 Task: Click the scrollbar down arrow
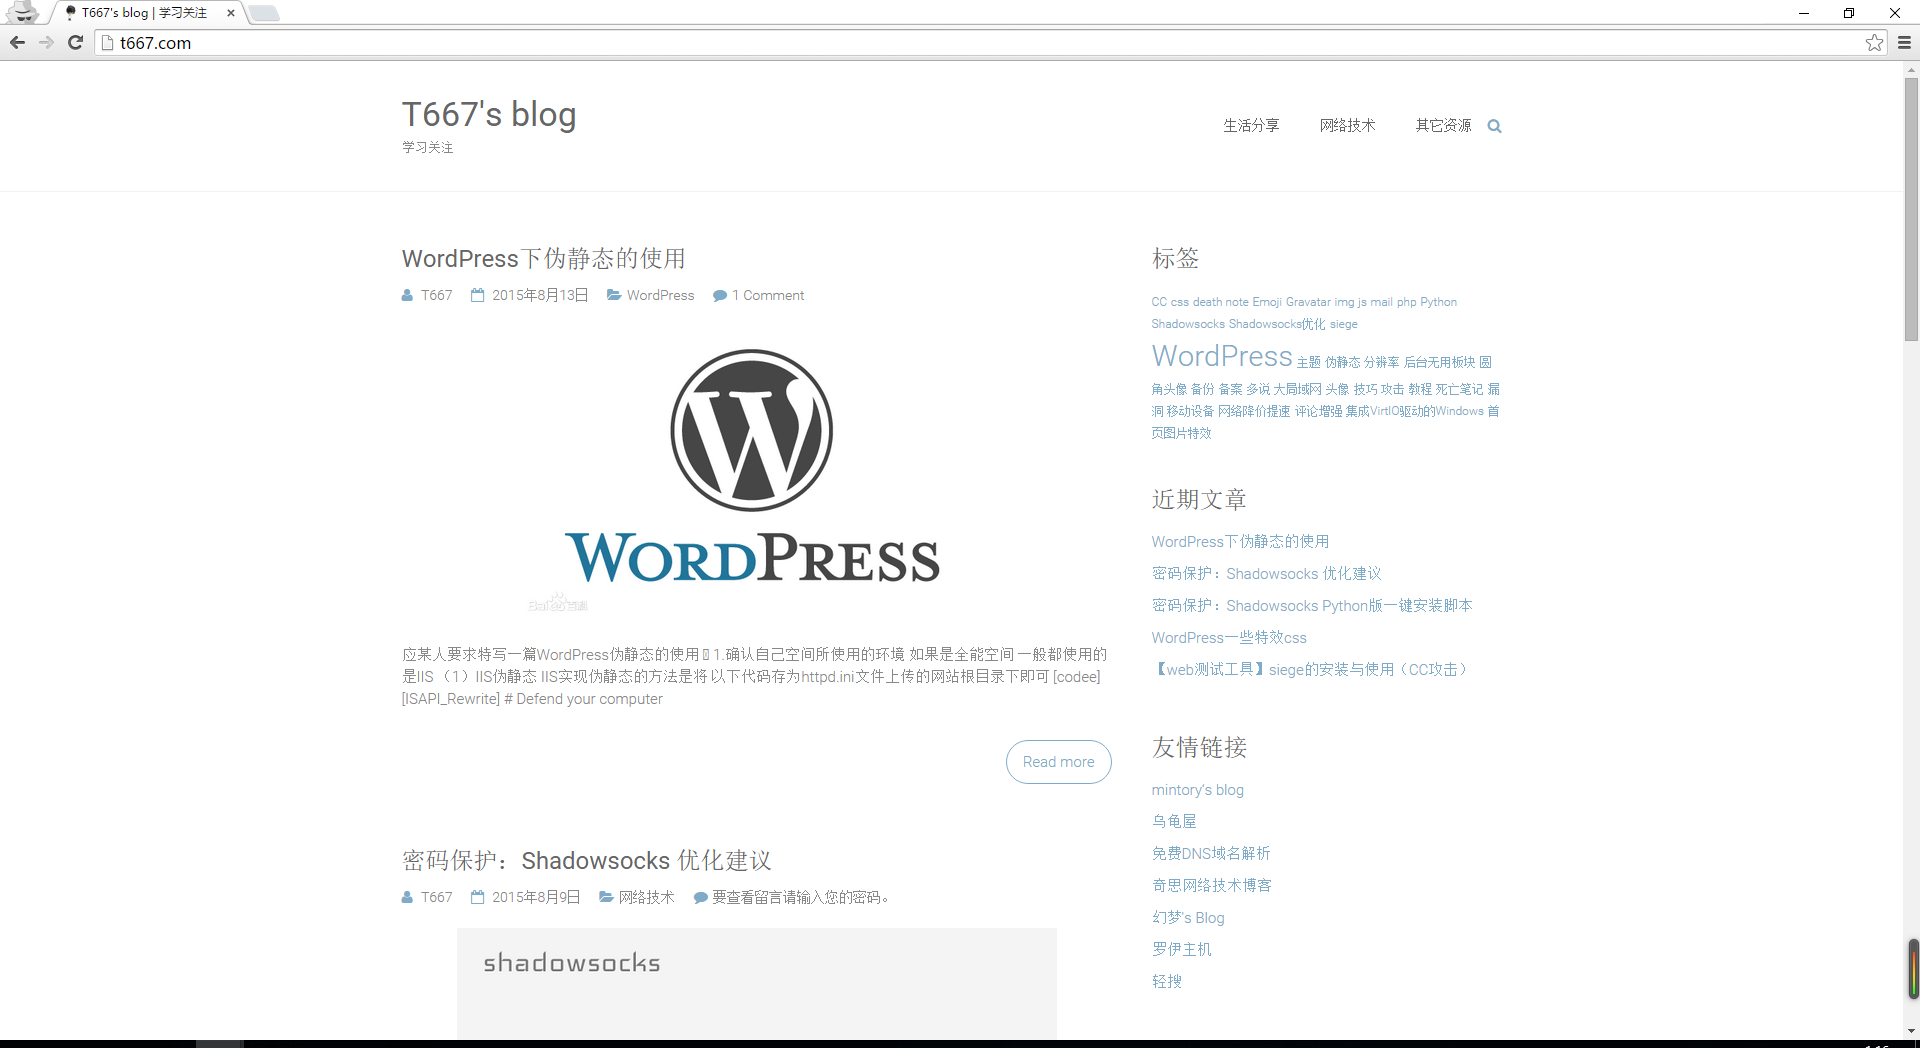1911,1031
